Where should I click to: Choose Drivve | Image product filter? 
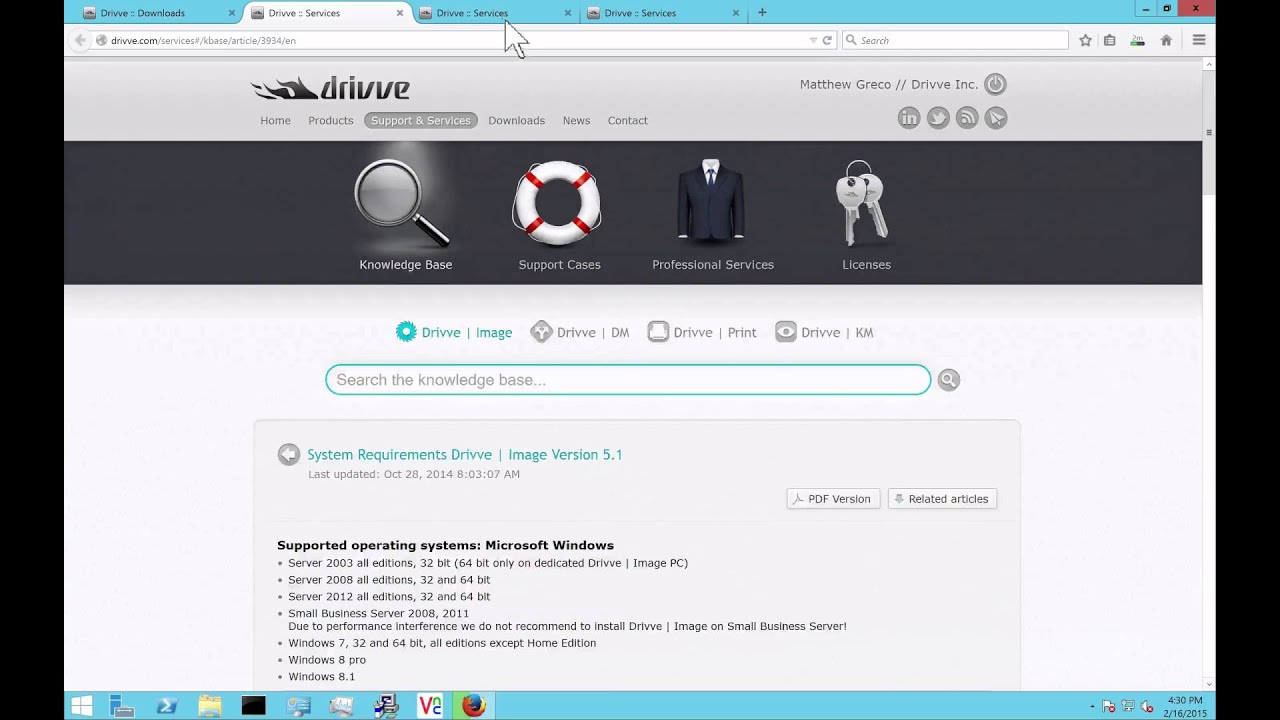[454, 333]
